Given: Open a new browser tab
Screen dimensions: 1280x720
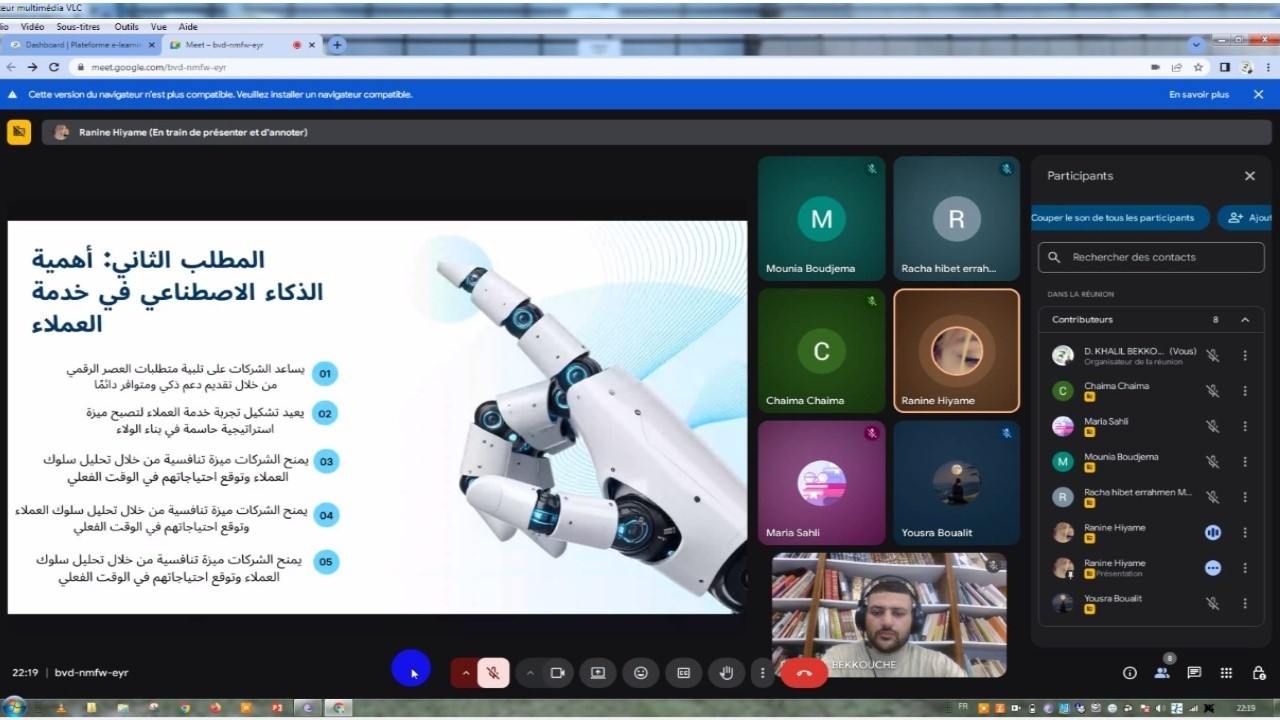Looking at the screenshot, I should (x=337, y=45).
